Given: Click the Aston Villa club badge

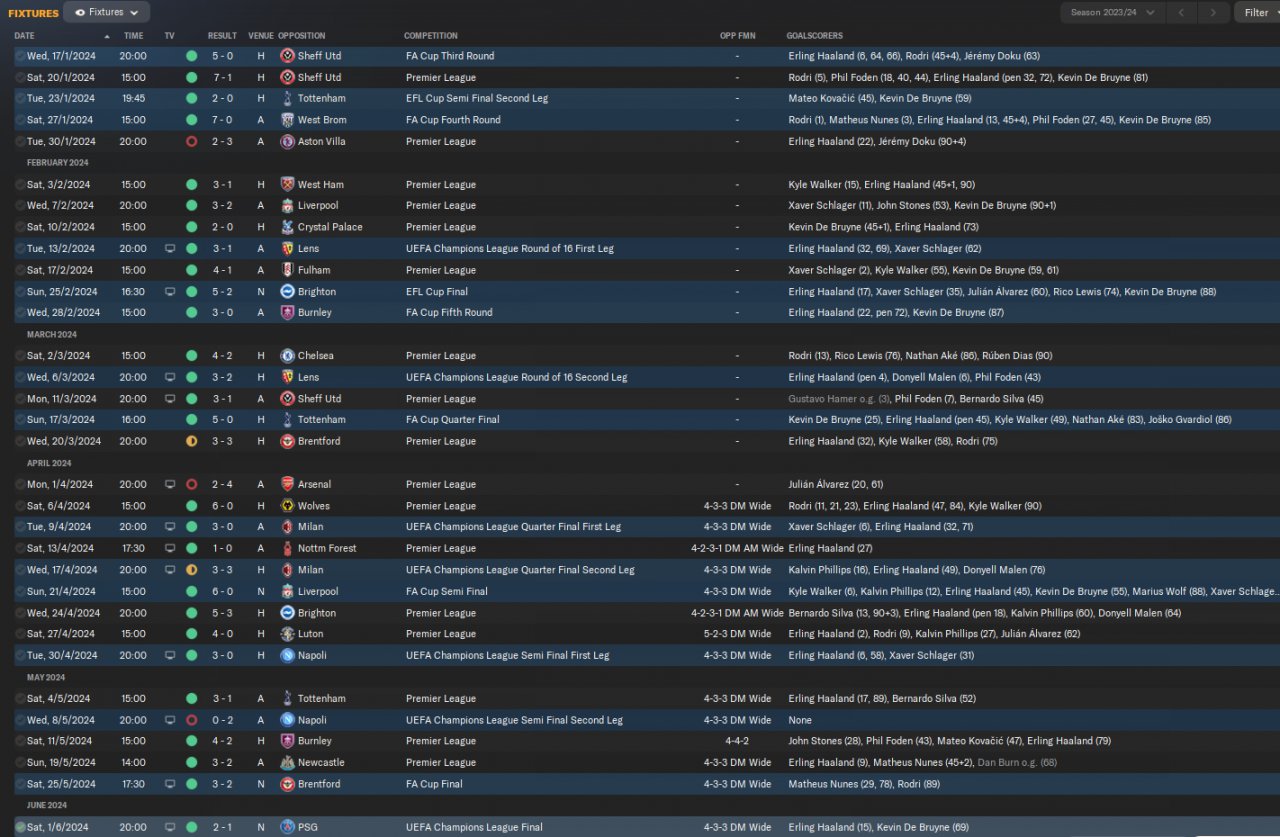Looking at the screenshot, I should 288,141.
